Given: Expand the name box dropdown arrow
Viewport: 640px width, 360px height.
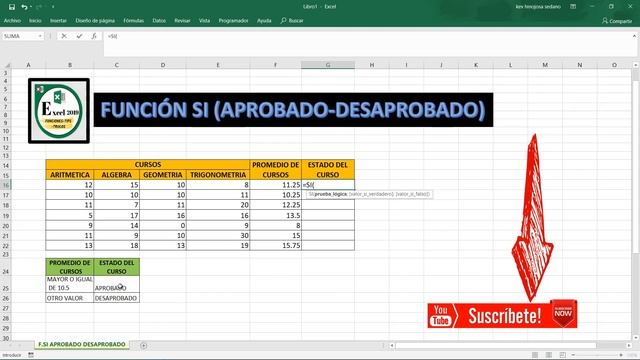Looking at the screenshot, I should [40, 36].
